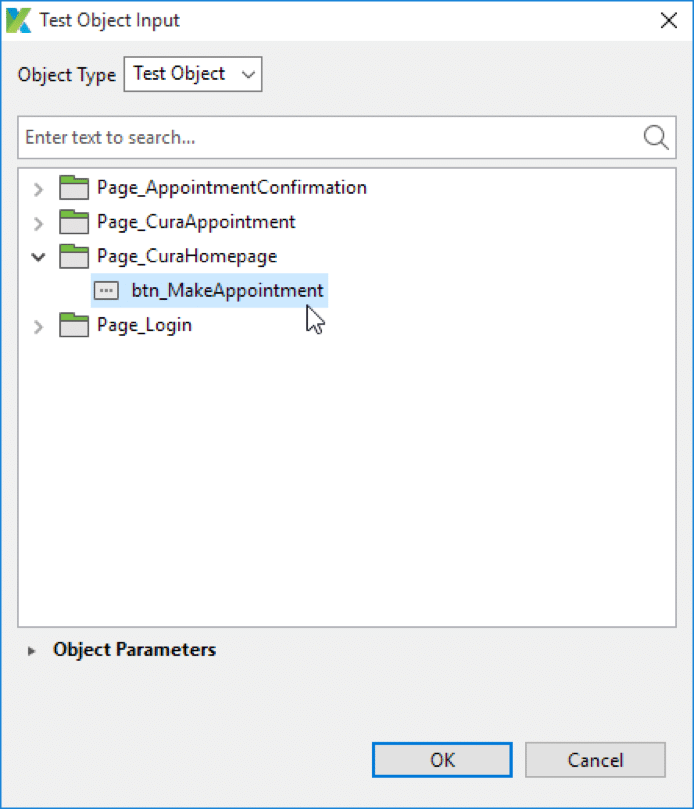
Task: Click the search magnifier icon
Action: click(654, 137)
